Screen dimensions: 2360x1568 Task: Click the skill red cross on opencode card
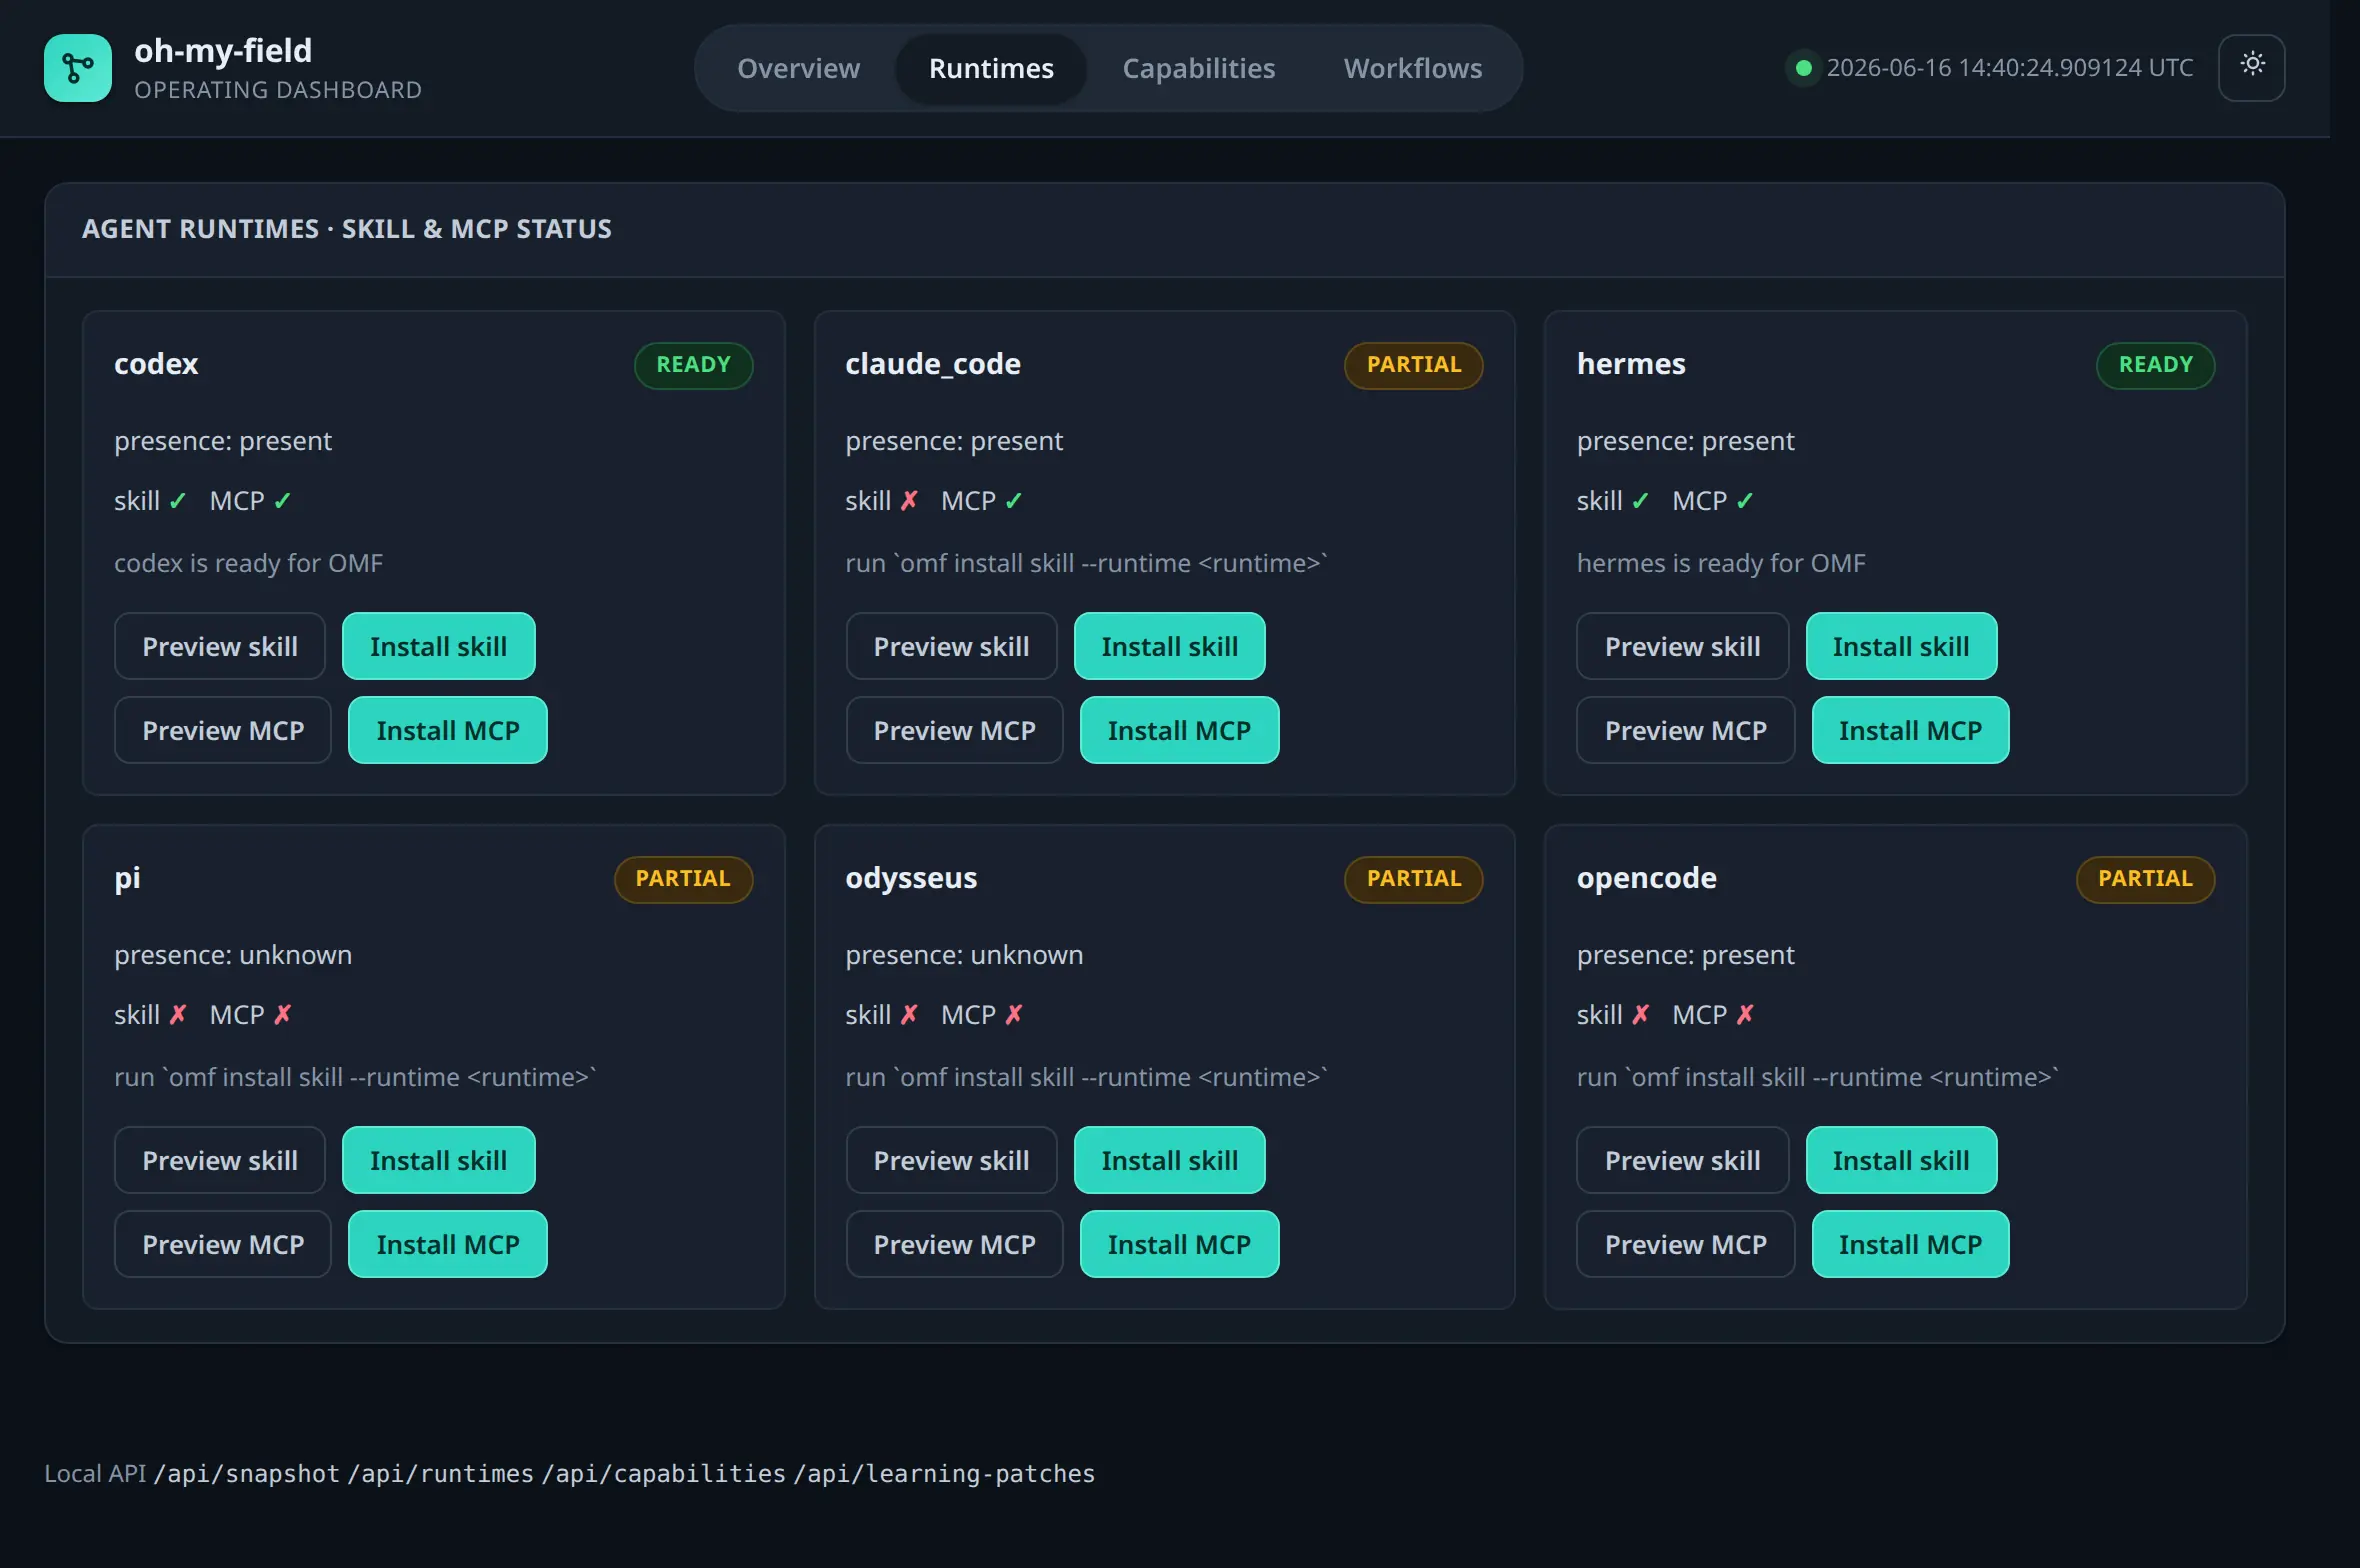coord(1641,1014)
